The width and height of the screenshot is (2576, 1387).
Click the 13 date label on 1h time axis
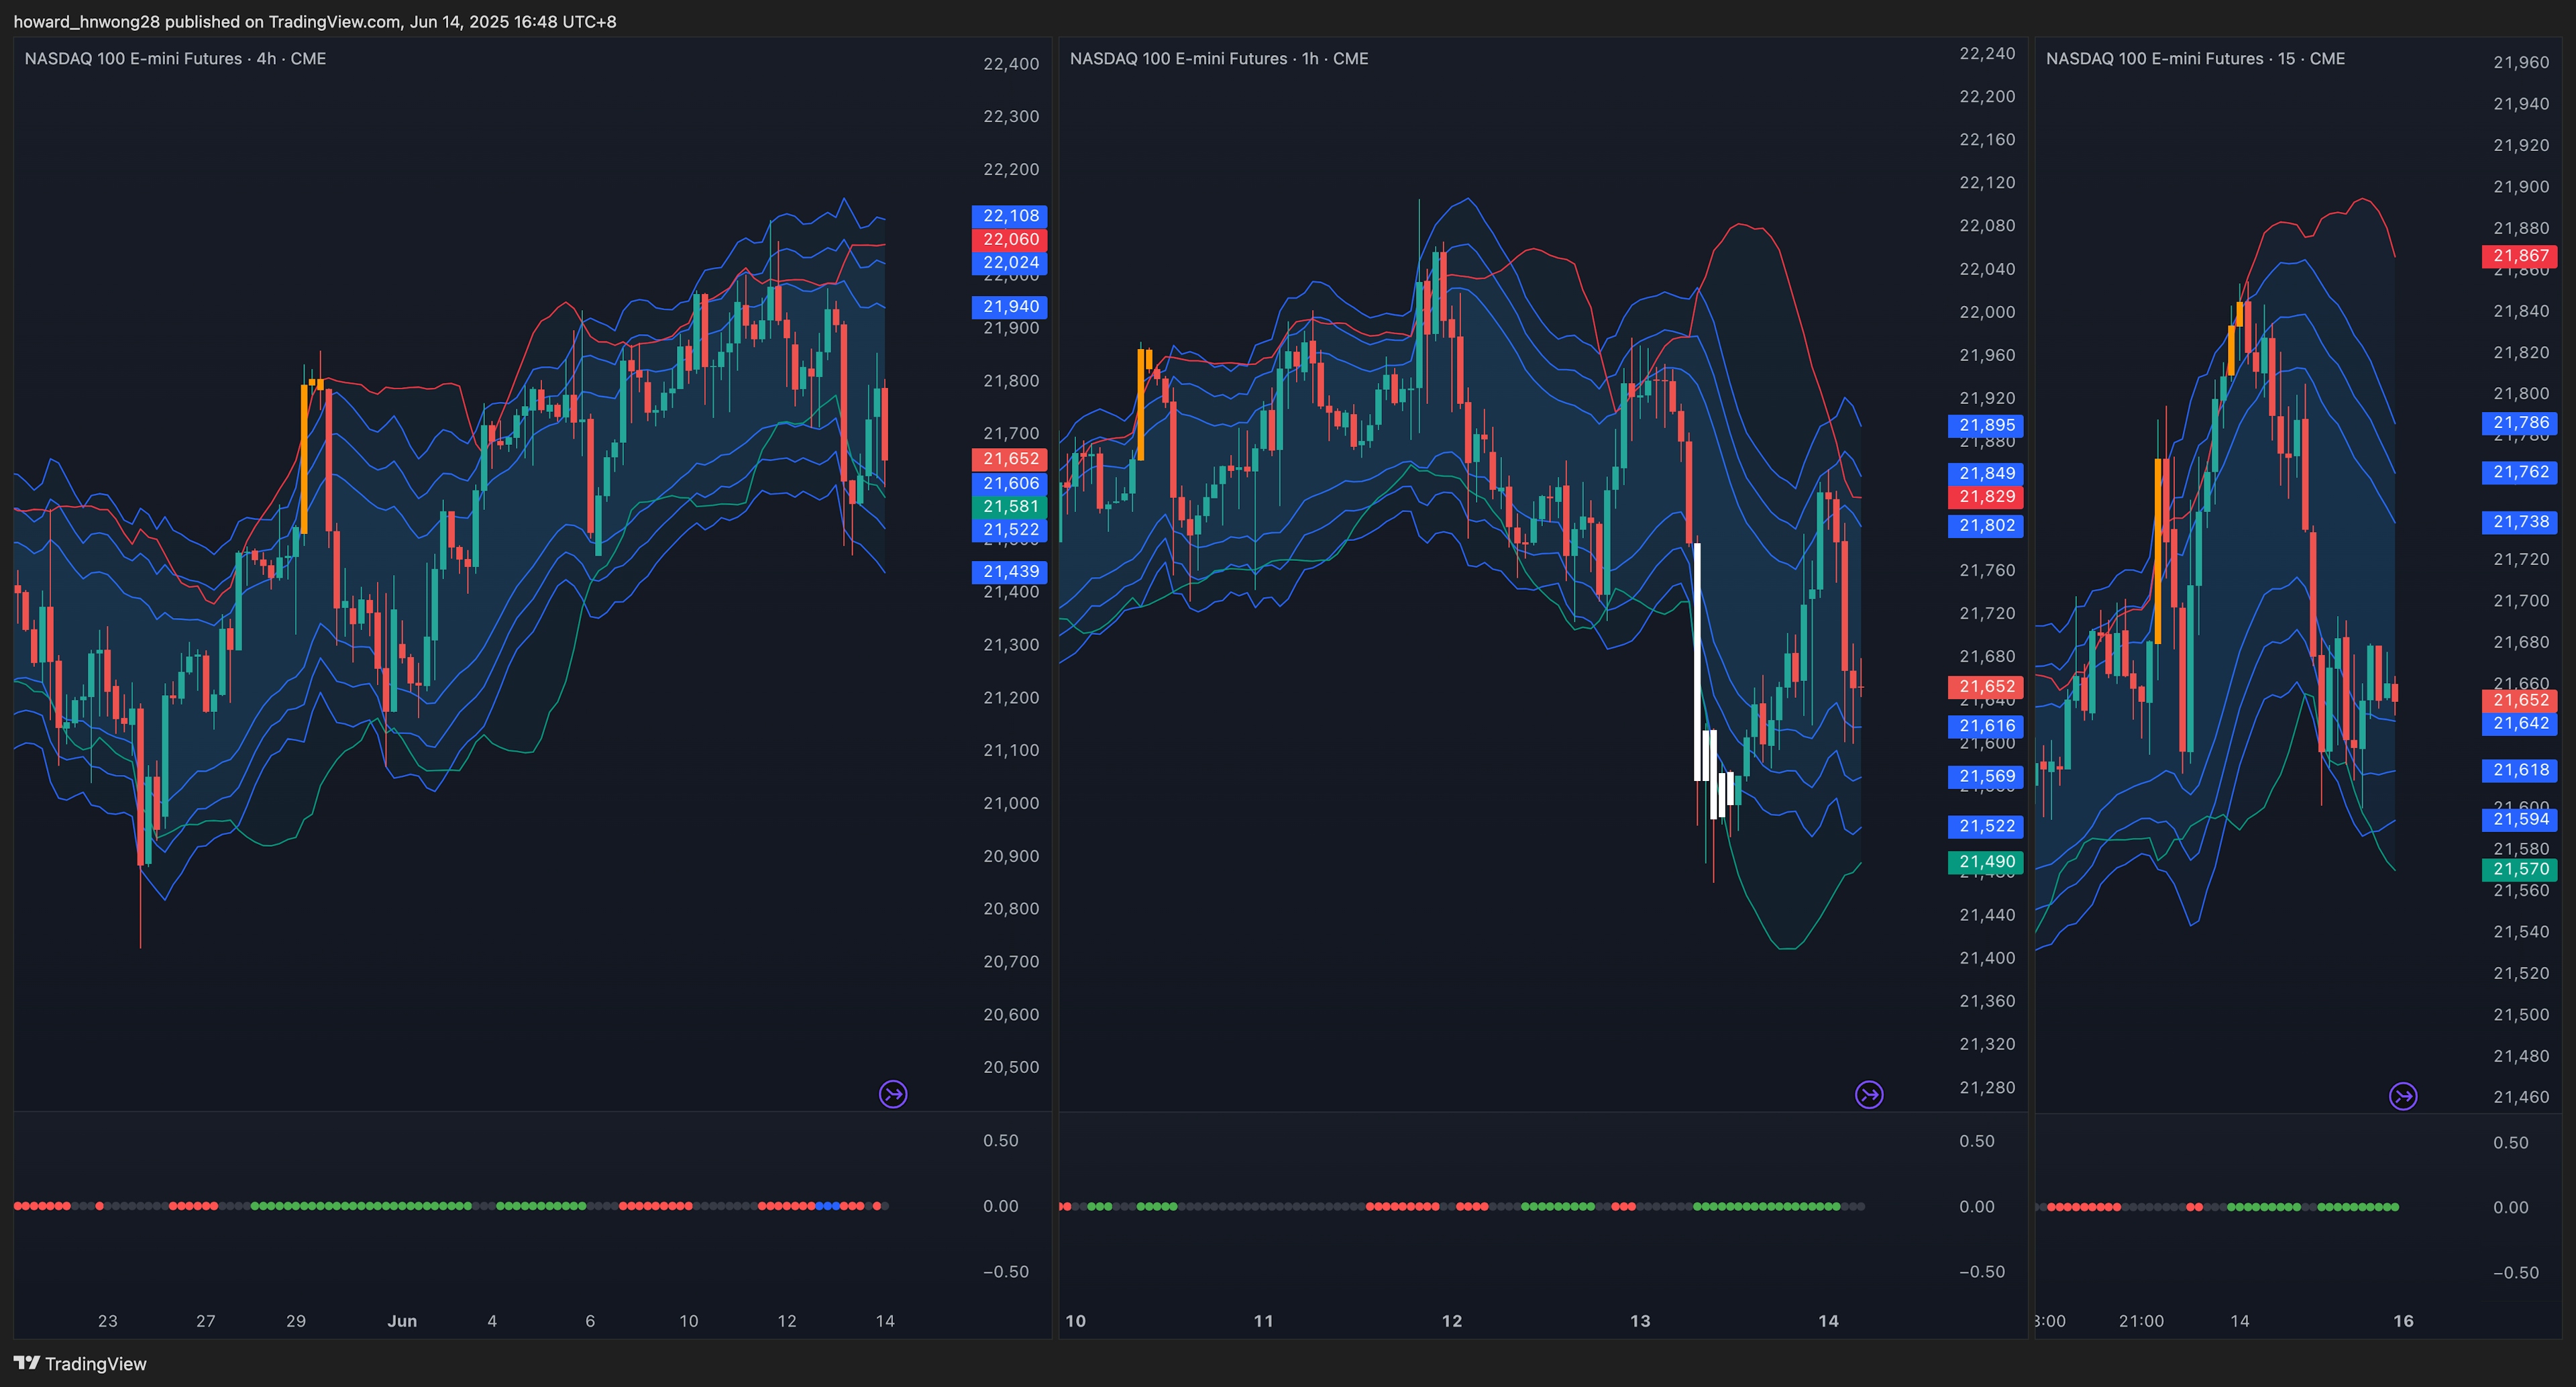[1640, 1321]
